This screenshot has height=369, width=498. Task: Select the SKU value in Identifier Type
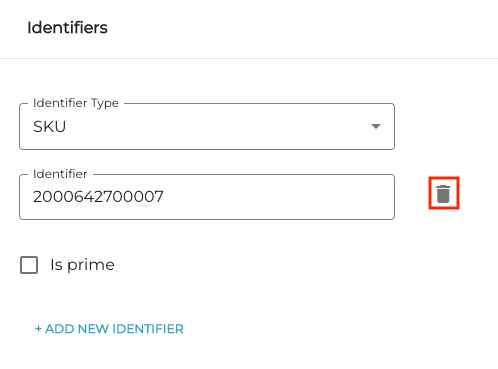tap(49, 127)
